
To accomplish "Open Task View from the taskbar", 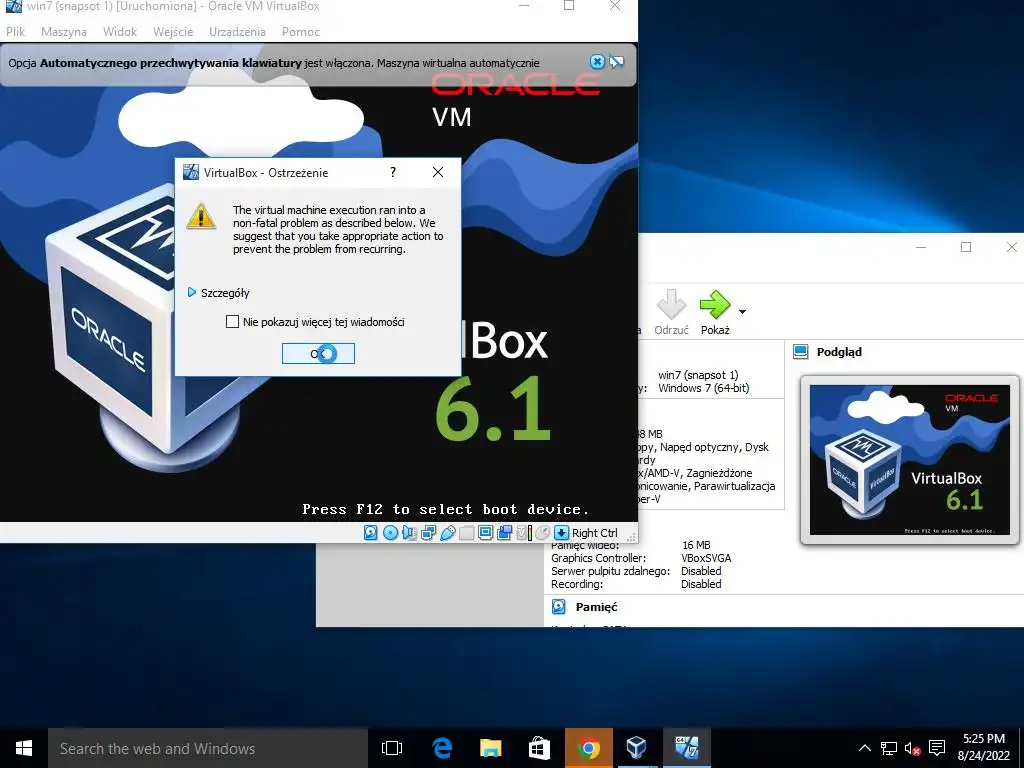I will (392, 748).
